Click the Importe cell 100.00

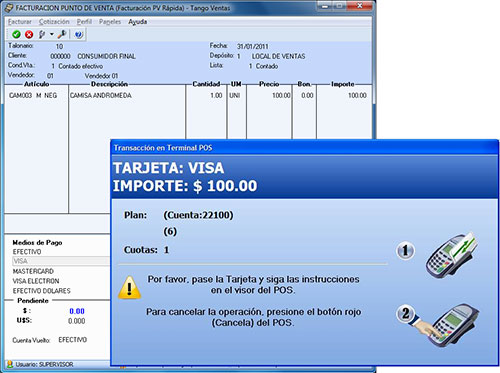pyautogui.click(x=357, y=95)
